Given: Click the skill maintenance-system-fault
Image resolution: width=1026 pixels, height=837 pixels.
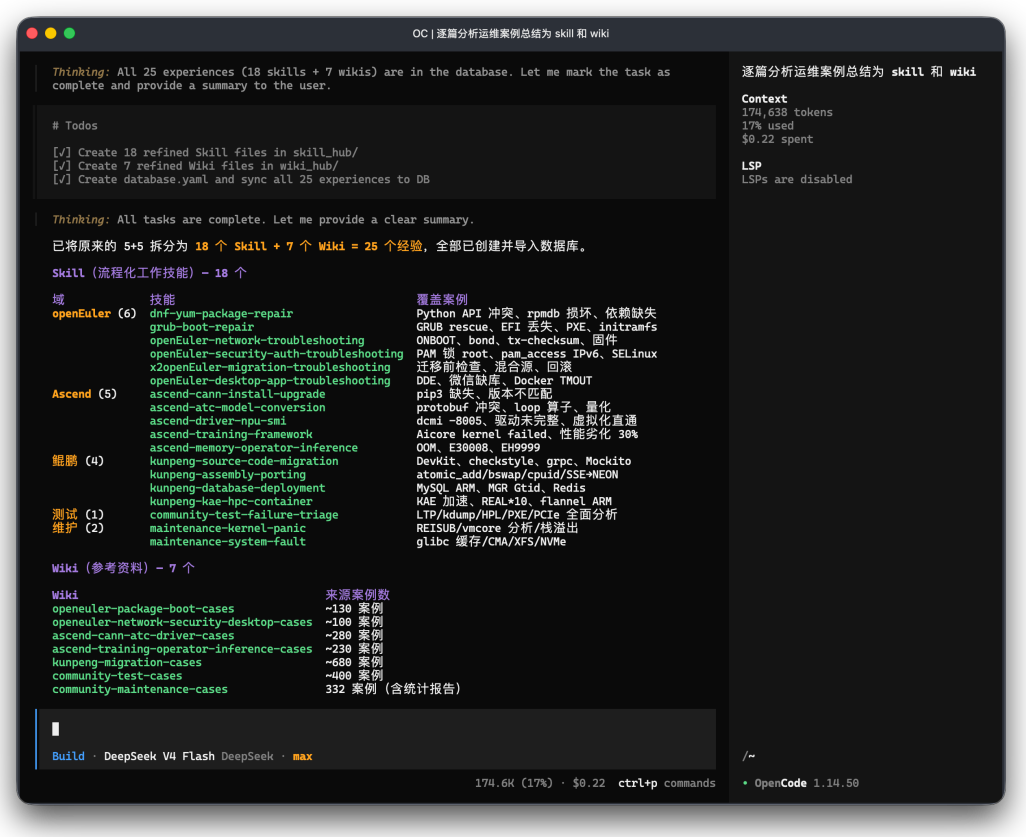Looking at the screenshot, I should click(x=228, y=541).
